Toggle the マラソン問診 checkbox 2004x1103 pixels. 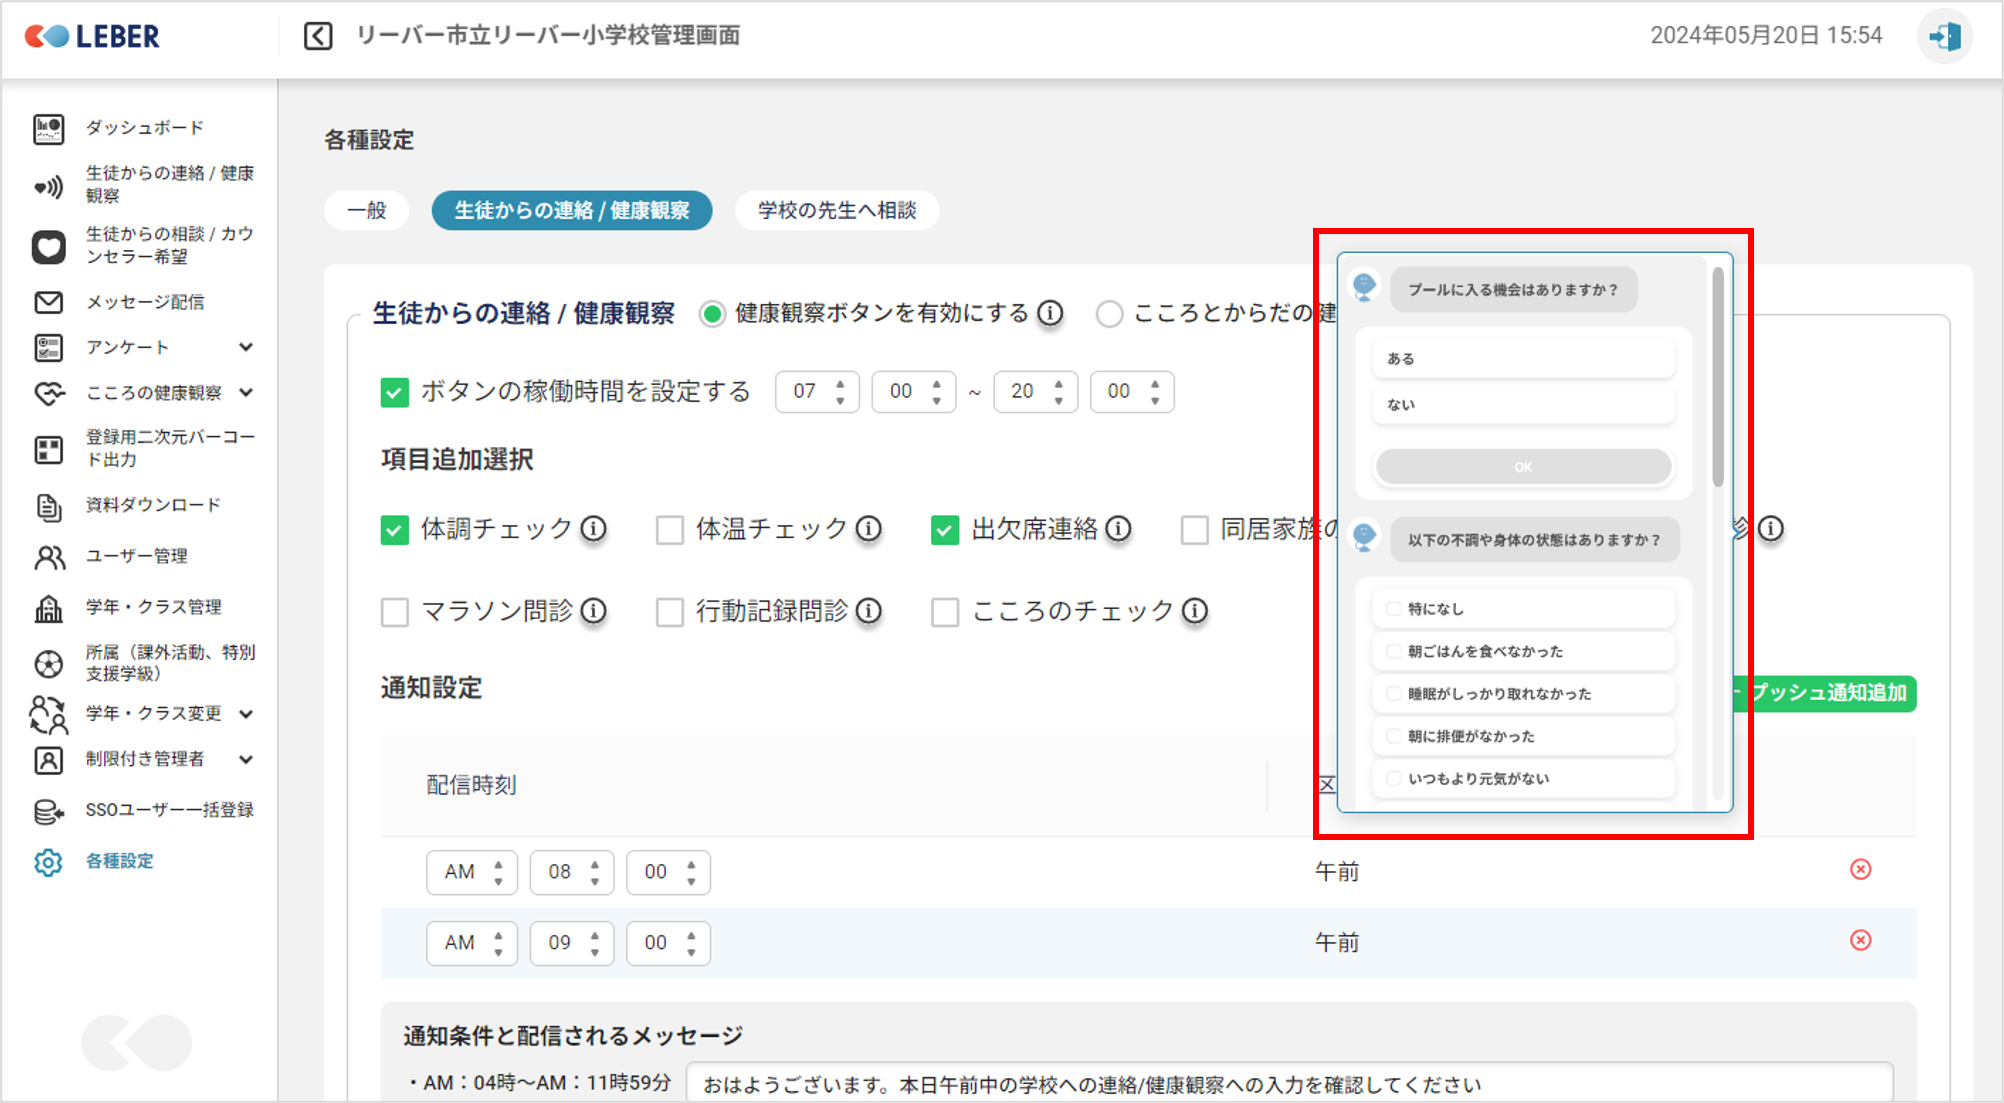(x=395, y=612)
